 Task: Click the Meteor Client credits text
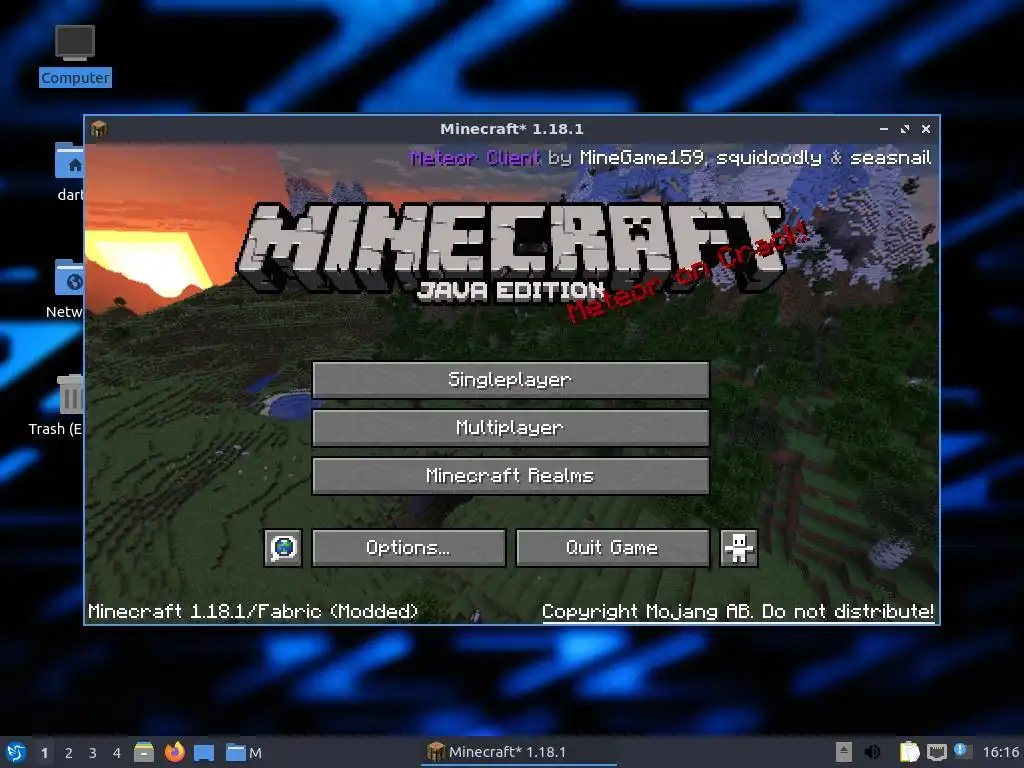(671, 157)
